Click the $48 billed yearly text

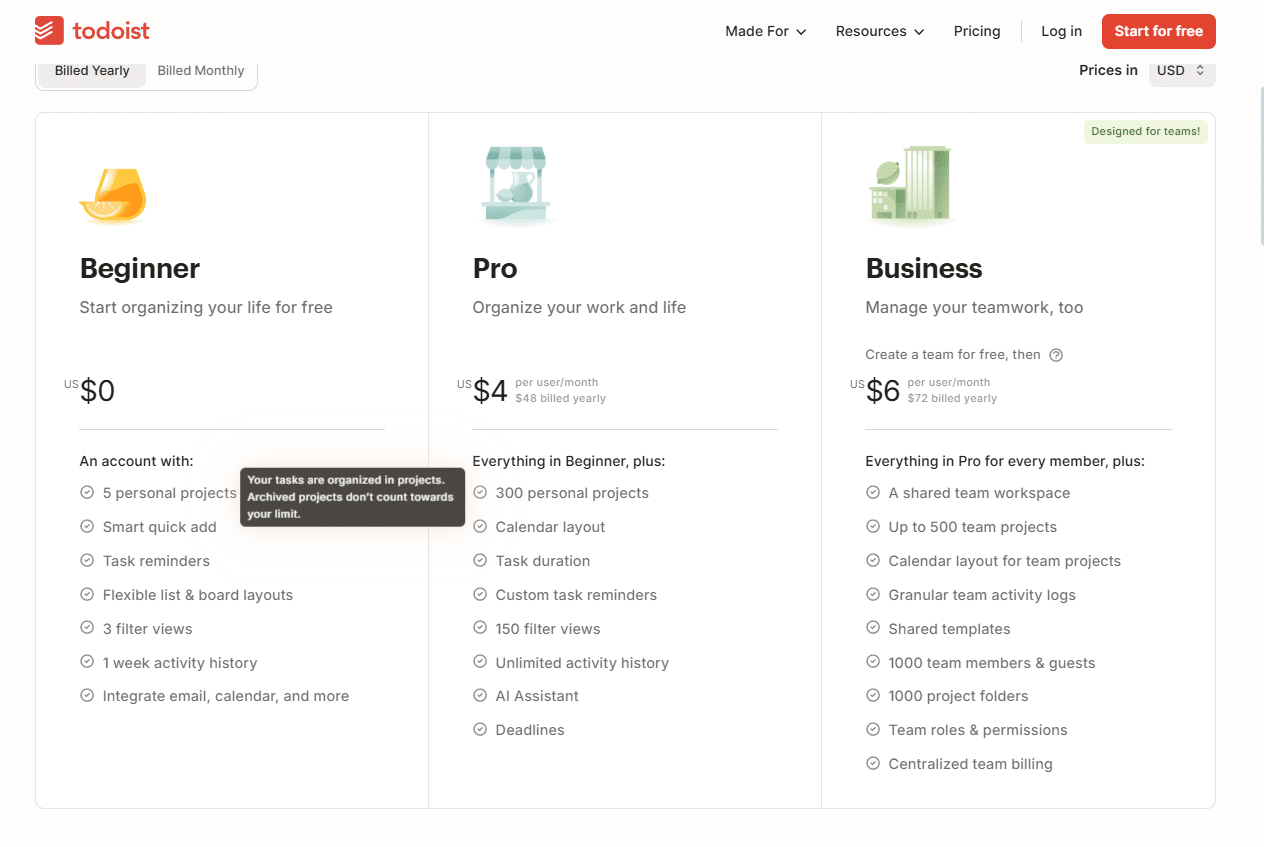point(561,398)
